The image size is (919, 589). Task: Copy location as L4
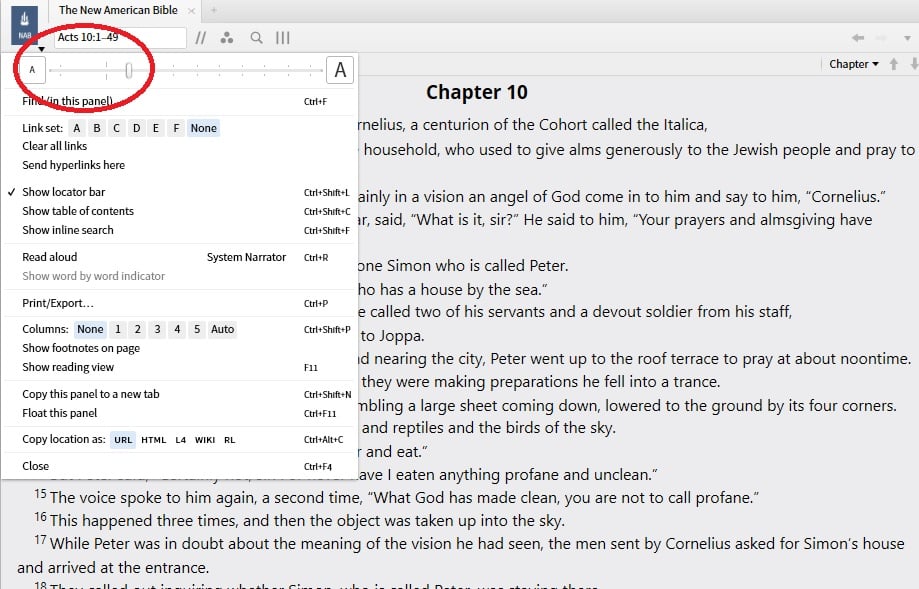[x=181, y=440]
